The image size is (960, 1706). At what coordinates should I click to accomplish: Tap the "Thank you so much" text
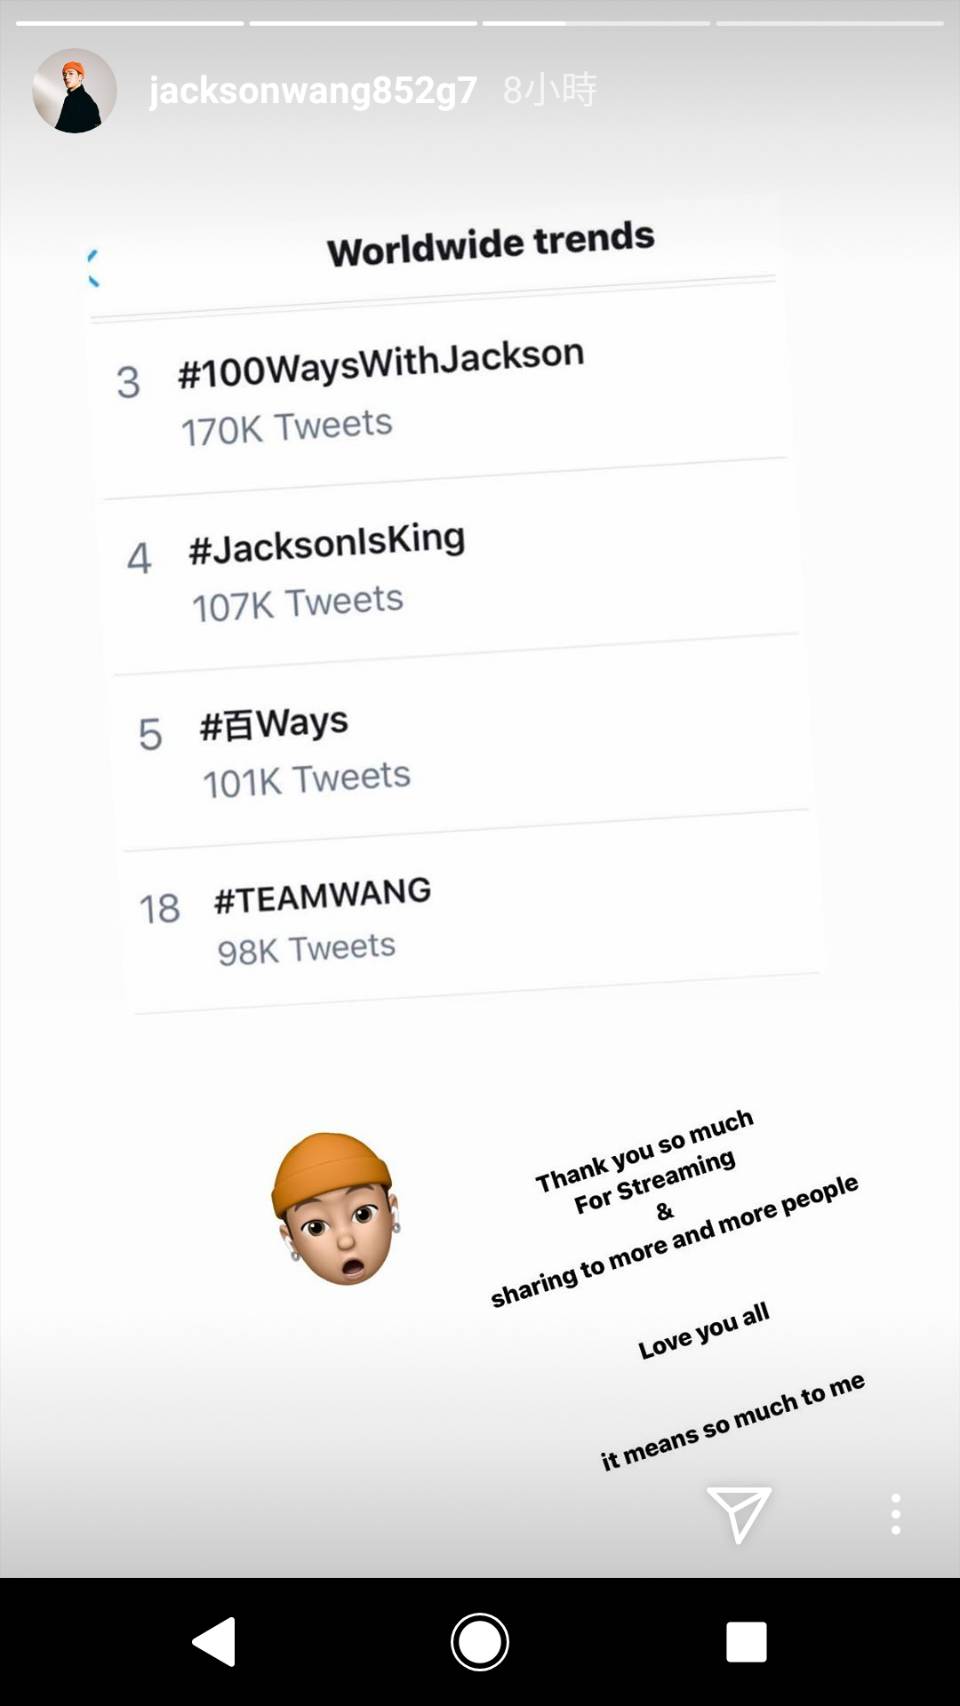coord(644,1149)
